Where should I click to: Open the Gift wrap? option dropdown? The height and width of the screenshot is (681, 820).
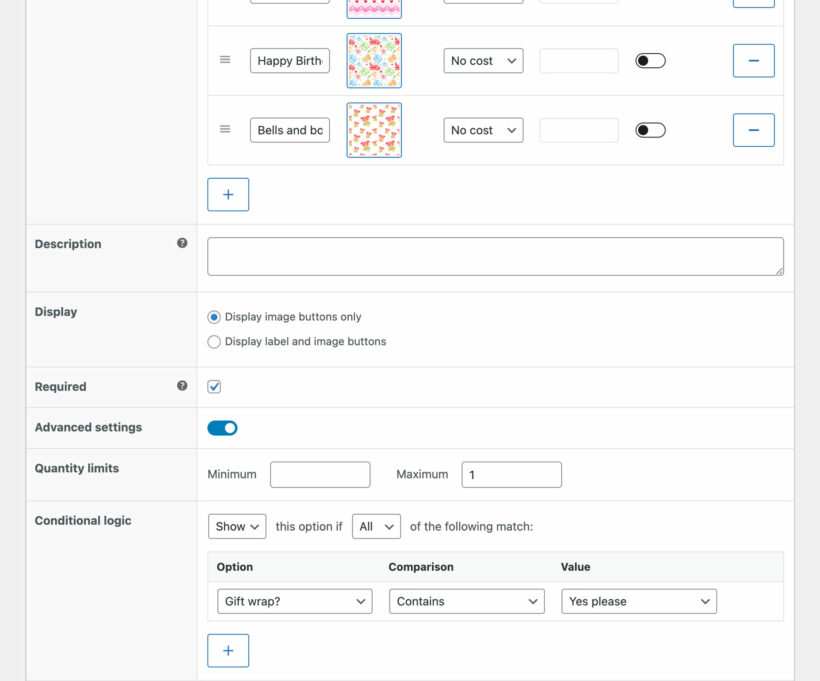point(294,601)
